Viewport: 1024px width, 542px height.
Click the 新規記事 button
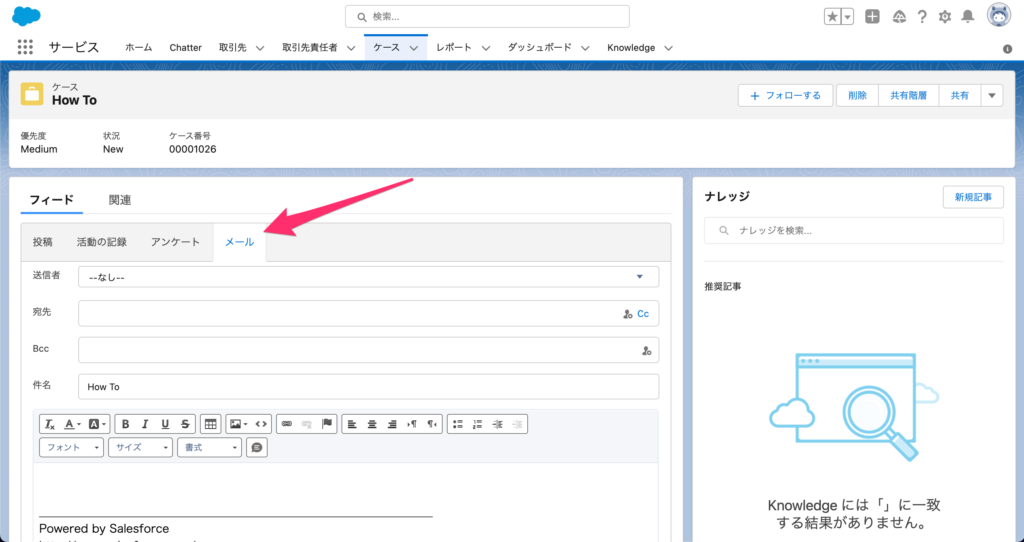[972, 197]
